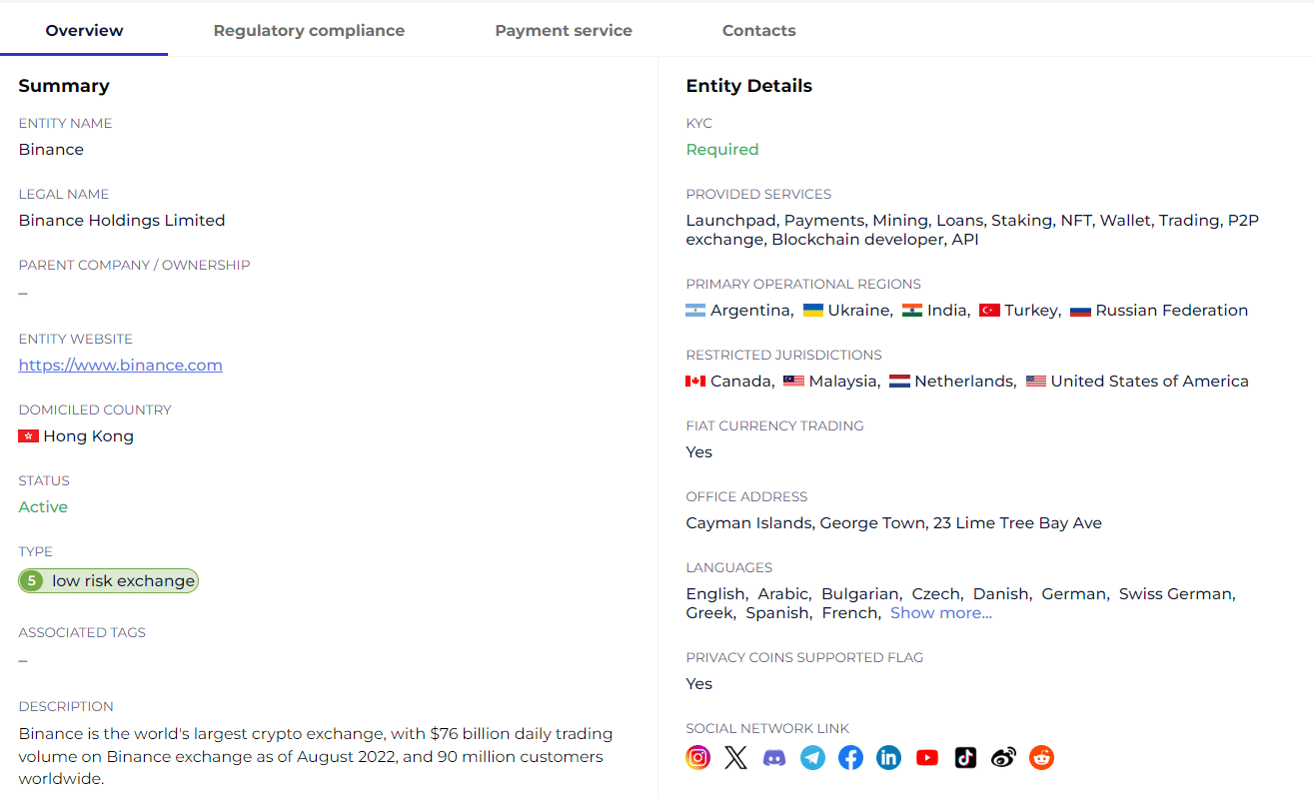Open the Telegram social link icon
This screenshot has width=1314, height=812.
[813, 758]
